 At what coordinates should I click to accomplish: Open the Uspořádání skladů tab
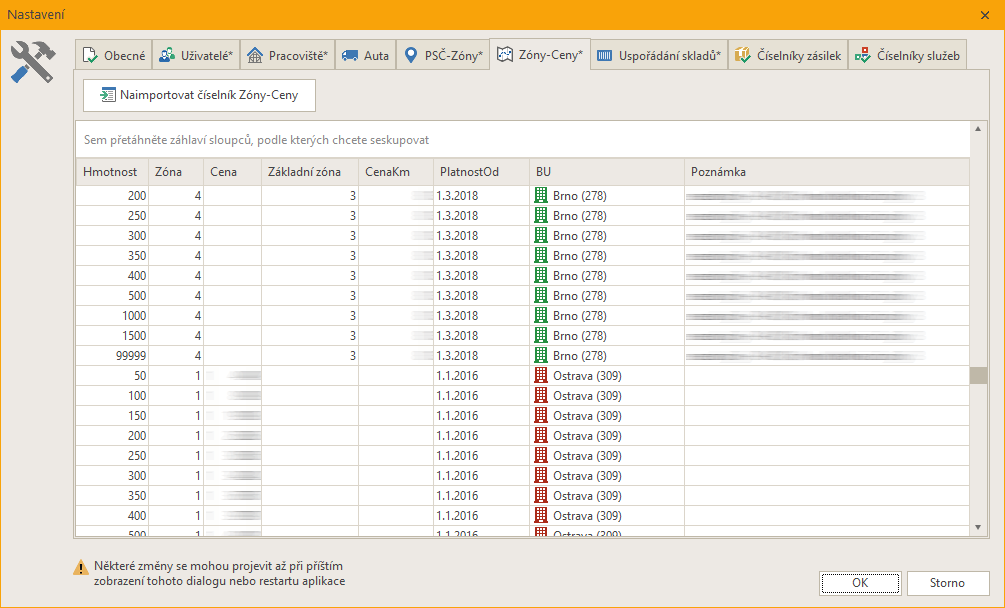point(659,56)
